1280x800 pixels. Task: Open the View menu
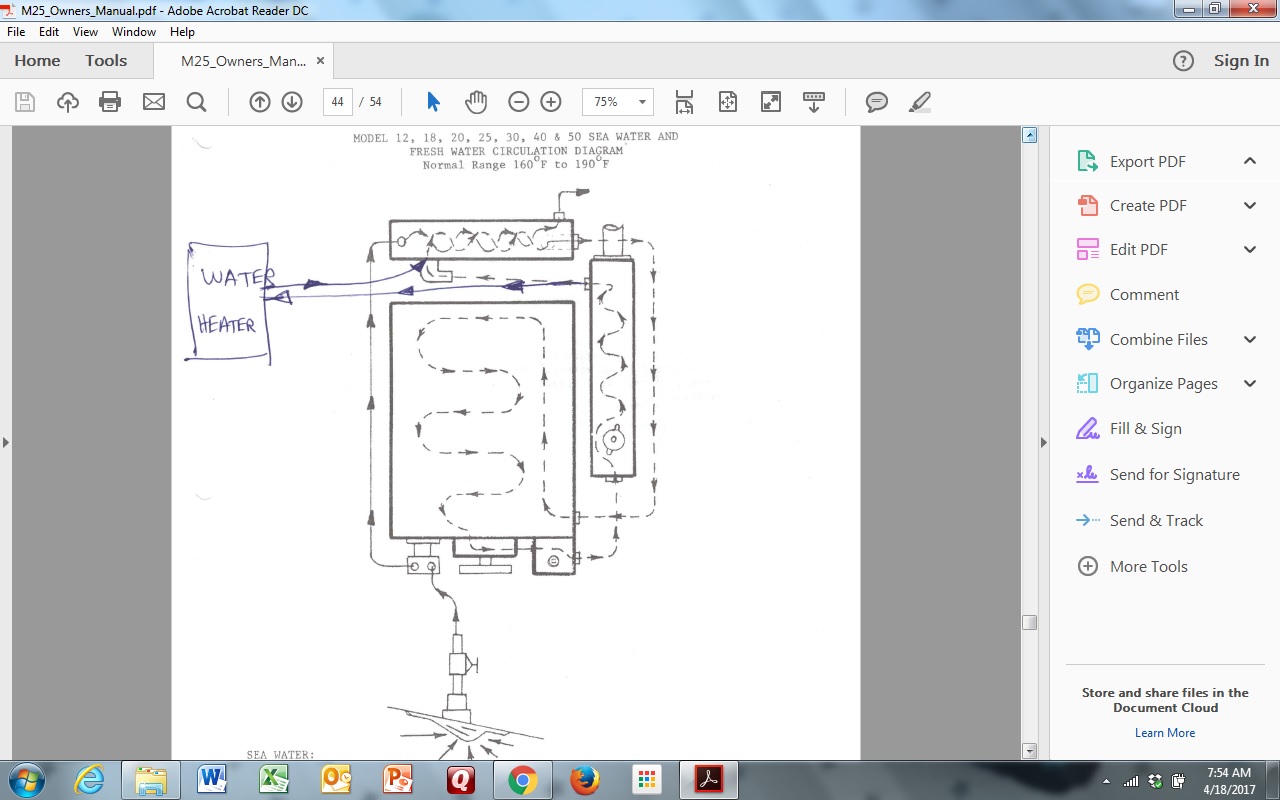click(85, 32)
